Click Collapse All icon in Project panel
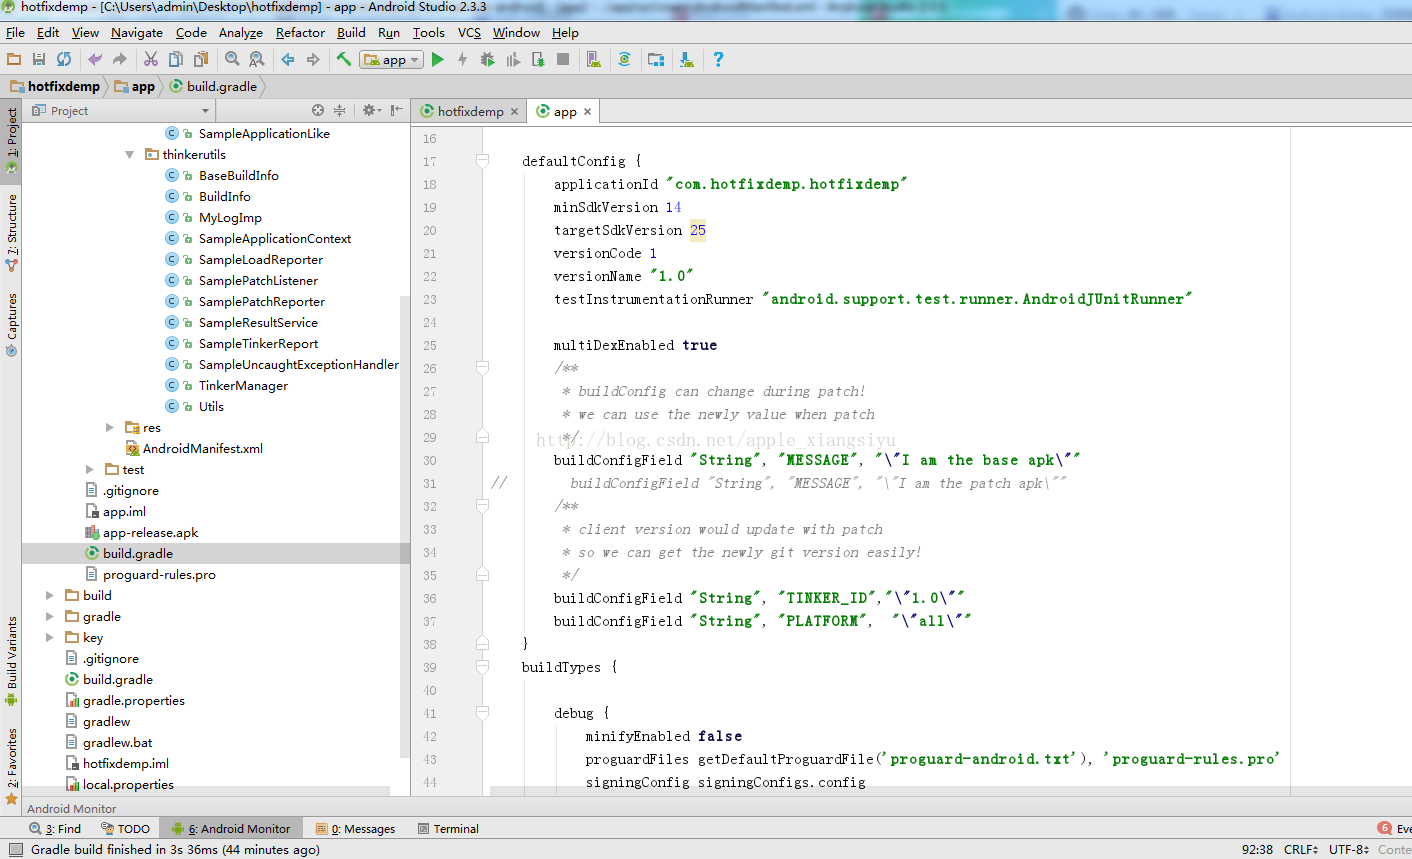This screenshot has height=859, width=1412. (339, 110)
